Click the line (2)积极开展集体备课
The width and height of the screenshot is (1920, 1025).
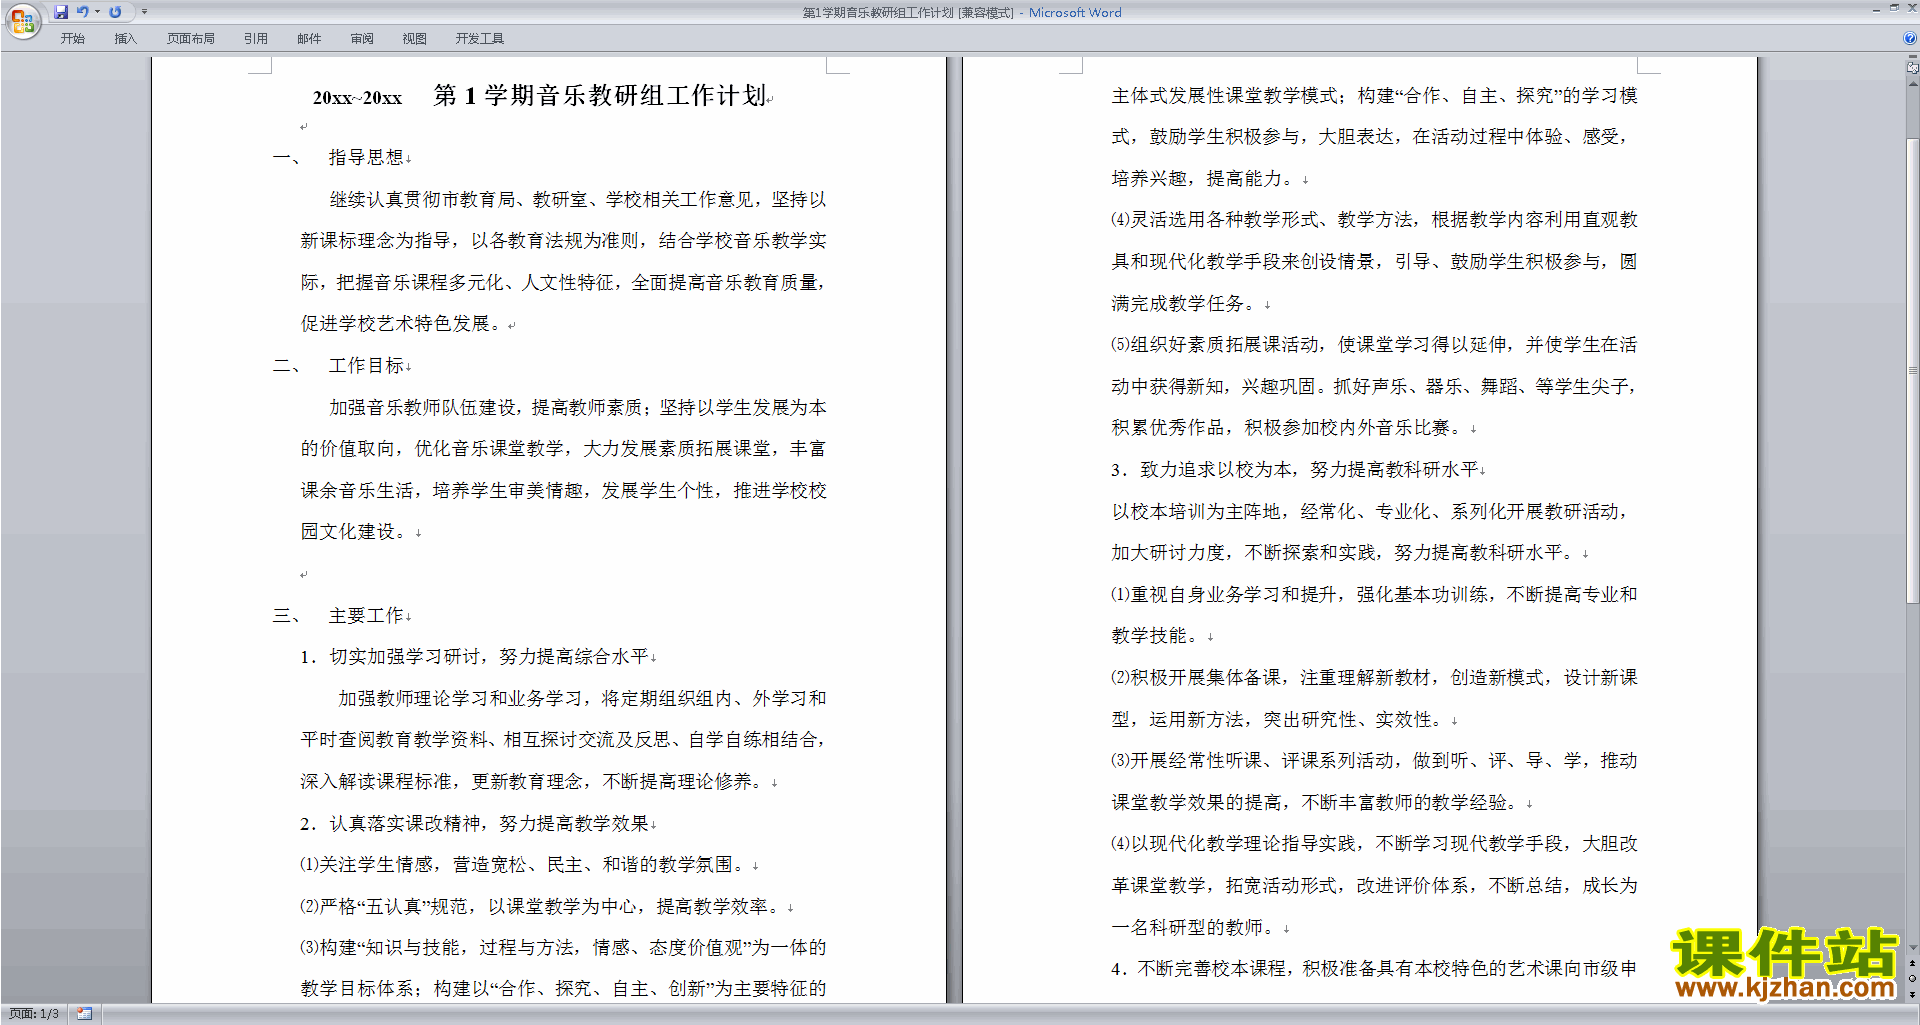tap(1374, 678)
